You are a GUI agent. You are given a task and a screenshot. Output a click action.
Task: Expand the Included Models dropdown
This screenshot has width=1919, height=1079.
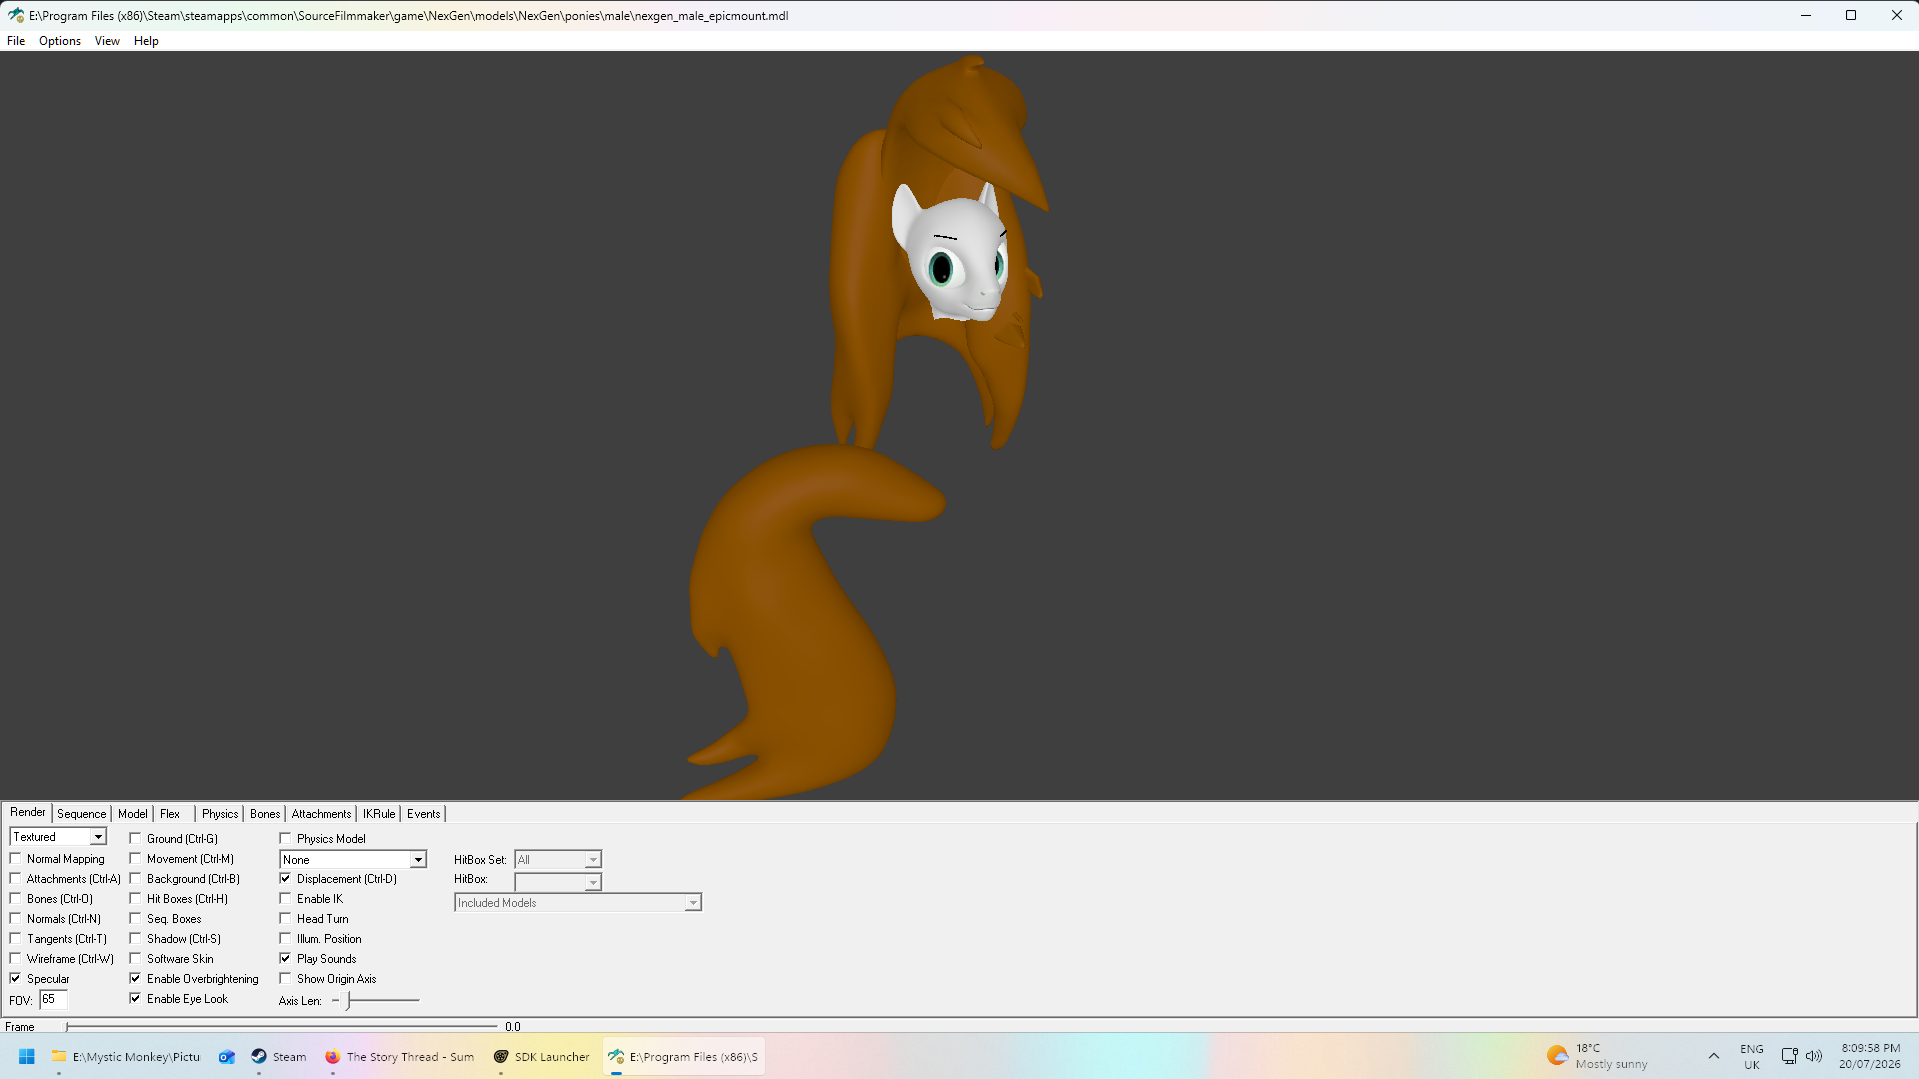point(578,903)
